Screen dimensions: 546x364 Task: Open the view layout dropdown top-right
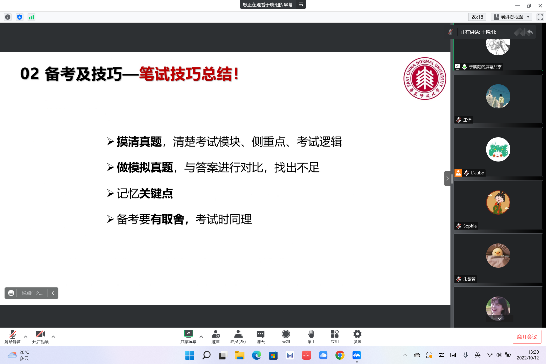pyautogui.click(x=512, y=17)
